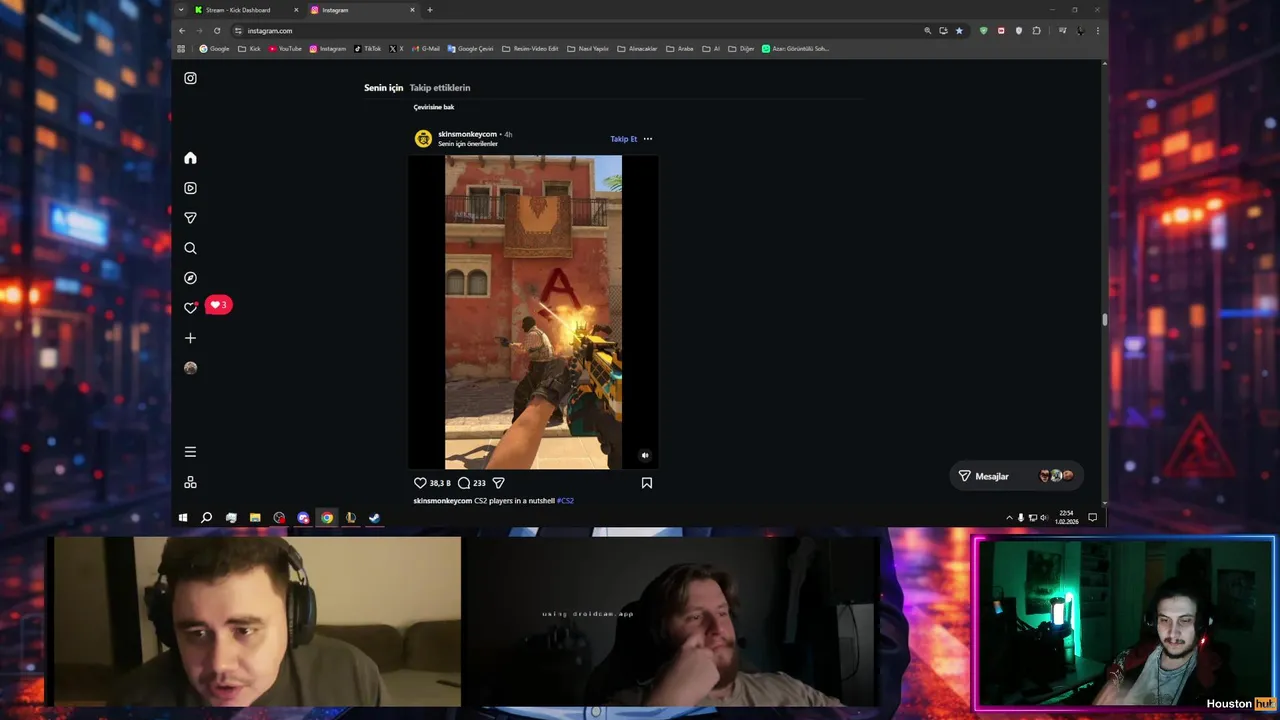
Task: Click the skinsmonkeycom username in post header
Action: coord(467,134)
